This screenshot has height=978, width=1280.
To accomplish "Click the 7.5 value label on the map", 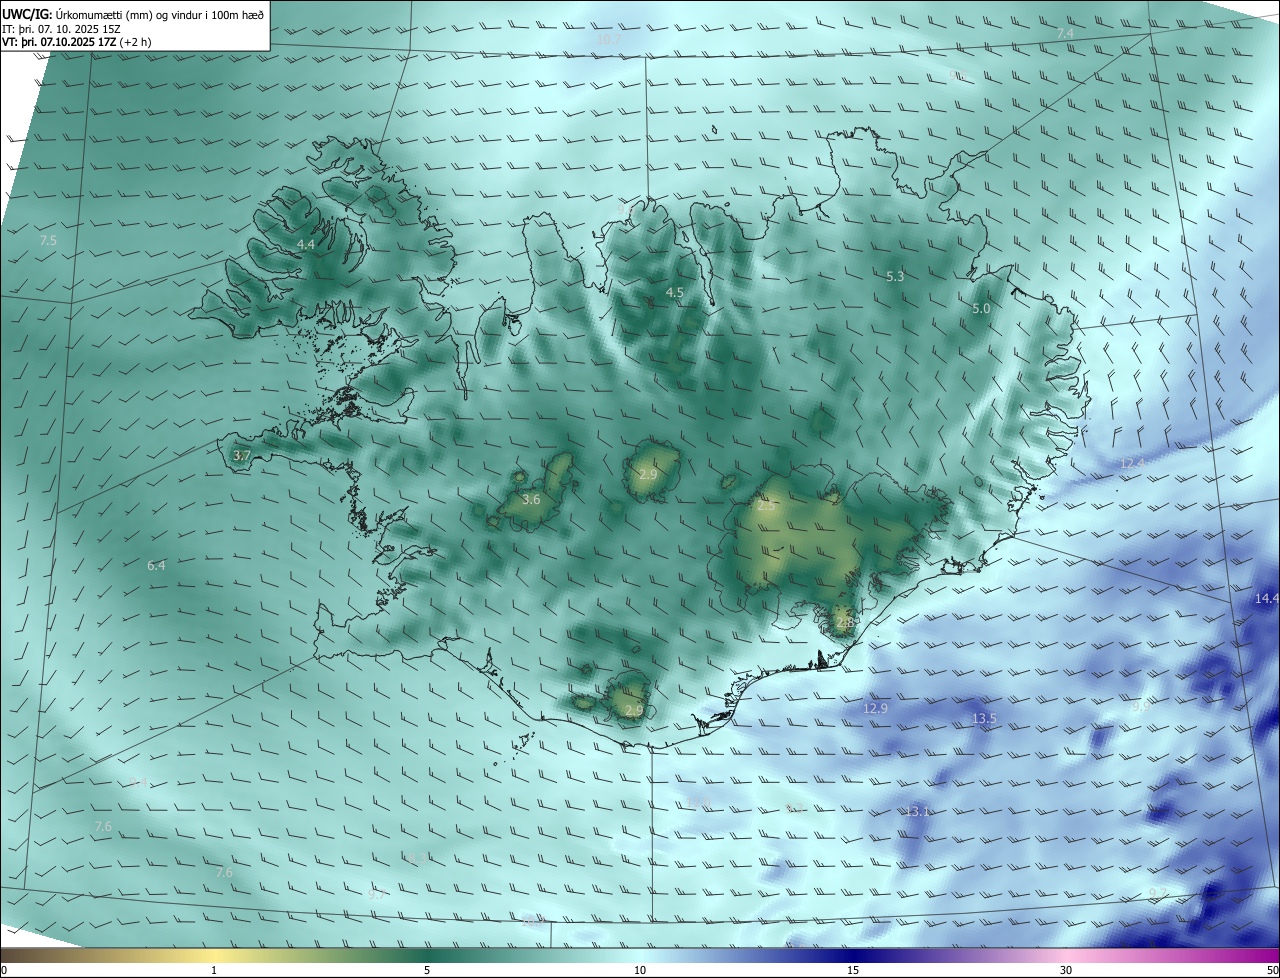I will 48,241.
